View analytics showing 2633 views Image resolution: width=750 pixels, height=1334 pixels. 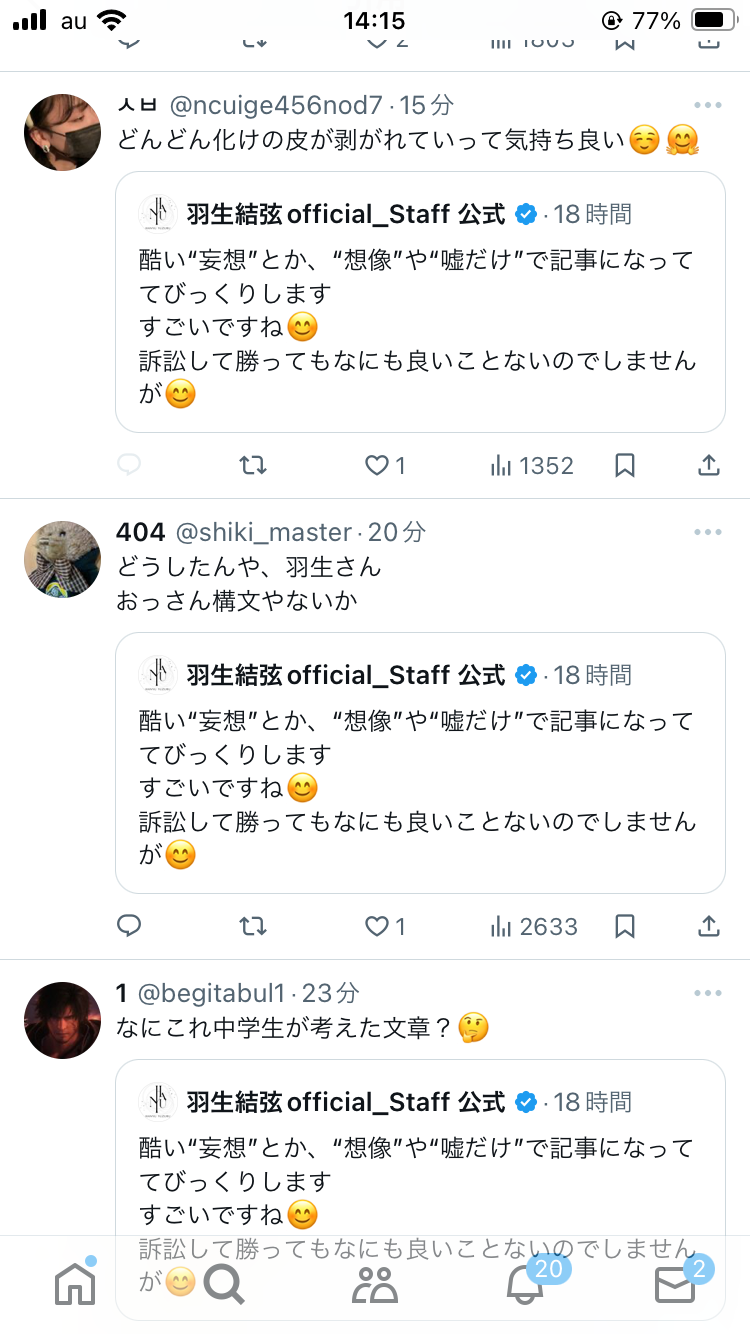point(534,927)
